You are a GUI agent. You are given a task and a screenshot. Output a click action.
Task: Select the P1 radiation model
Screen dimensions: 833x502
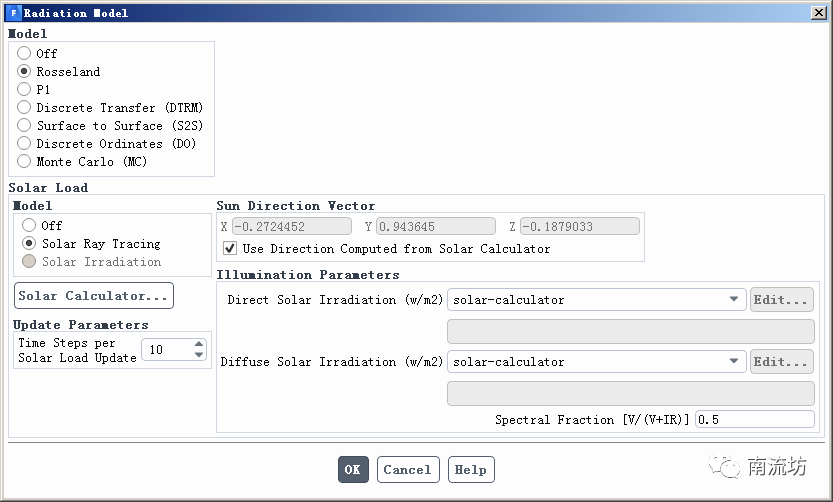(x=25, y=89)
